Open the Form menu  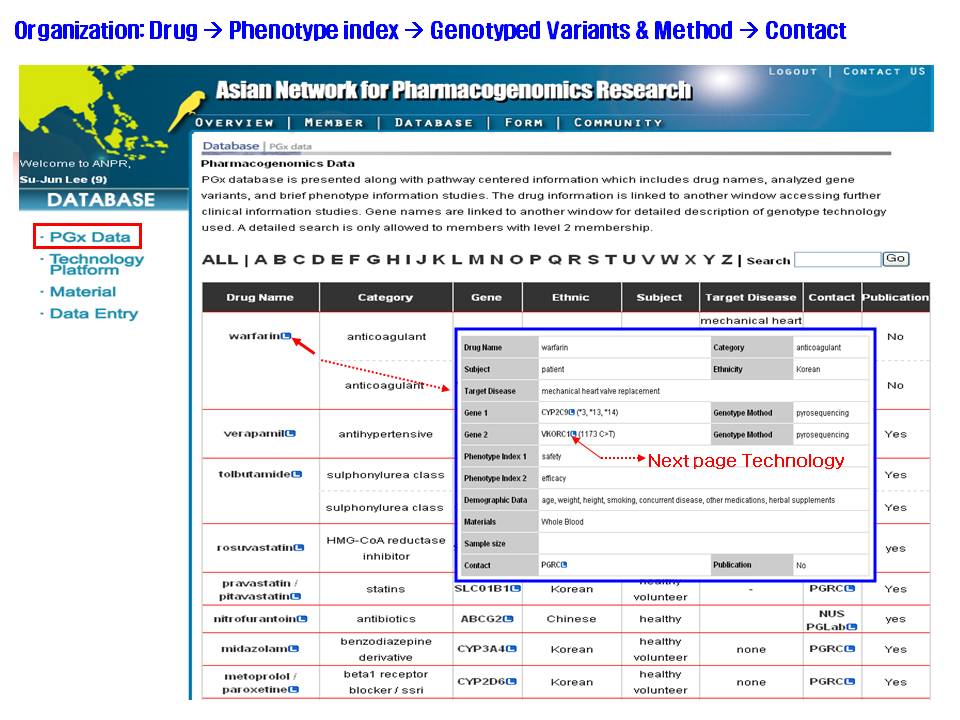click(x=523, y=123)
